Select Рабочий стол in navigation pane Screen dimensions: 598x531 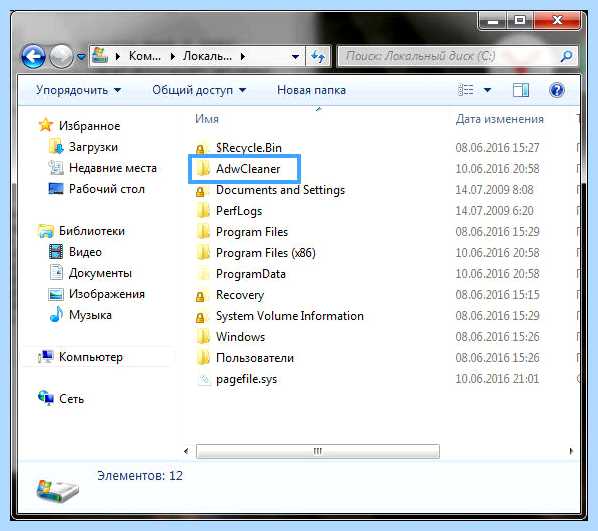pyautogui.click(x=107, y=189)
